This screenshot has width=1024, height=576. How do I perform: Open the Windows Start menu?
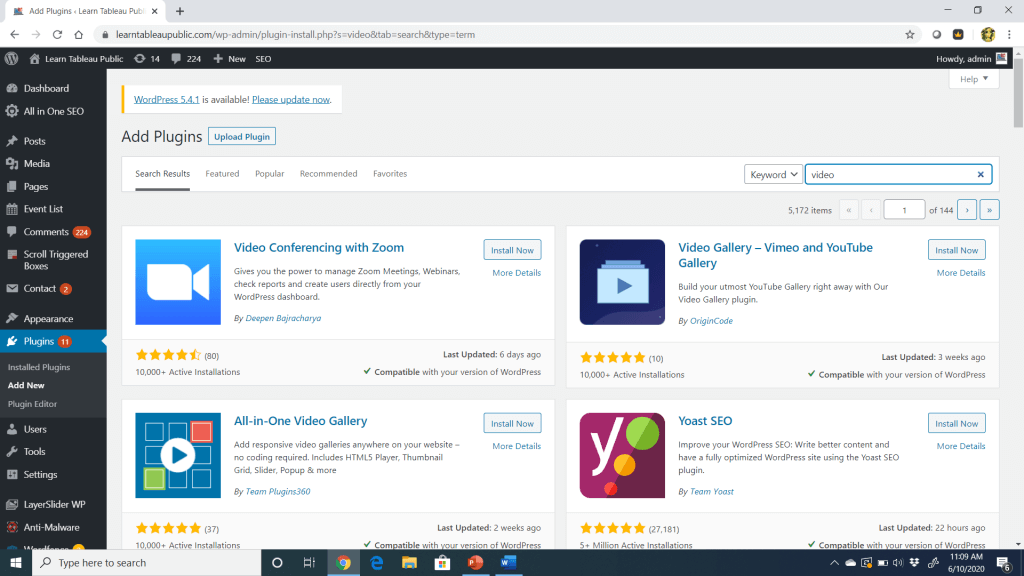click(x=16, y=562)
